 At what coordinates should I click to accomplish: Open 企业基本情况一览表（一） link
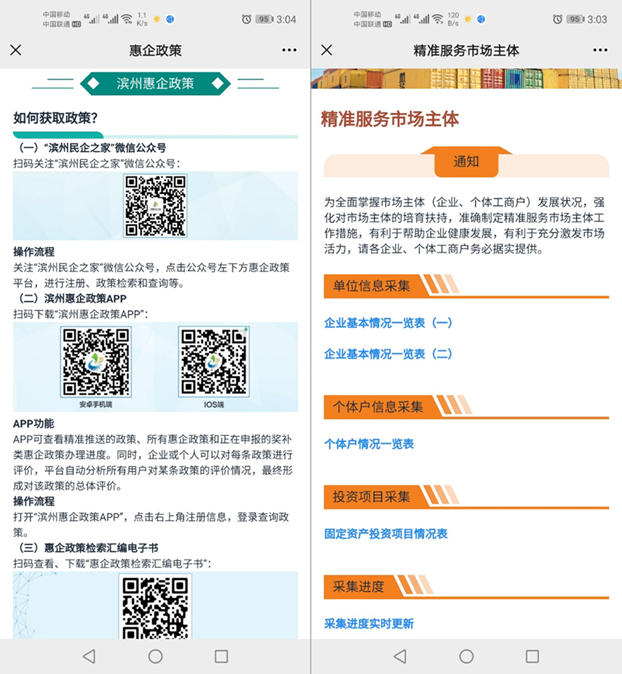point(388,323)
